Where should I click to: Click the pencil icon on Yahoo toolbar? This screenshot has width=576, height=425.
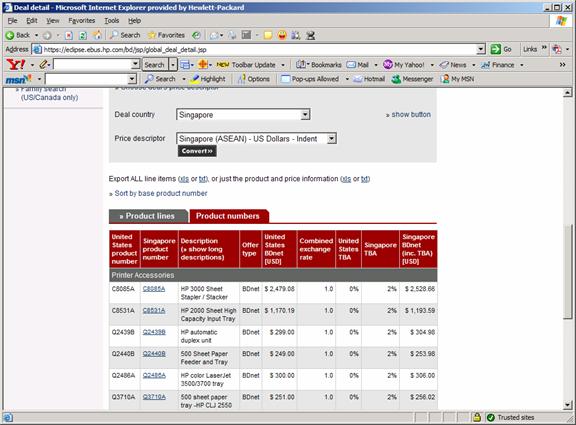[x=43, y=65]
